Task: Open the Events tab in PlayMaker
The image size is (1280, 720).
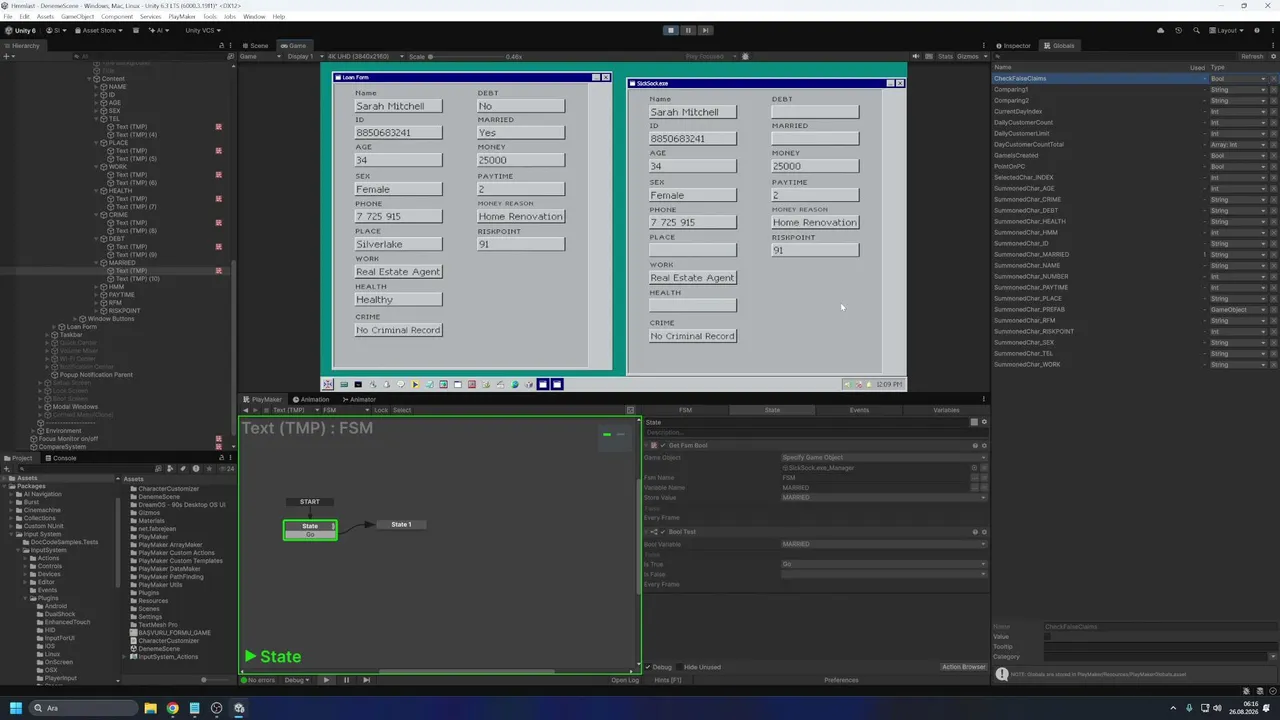Action: point(859,410)
